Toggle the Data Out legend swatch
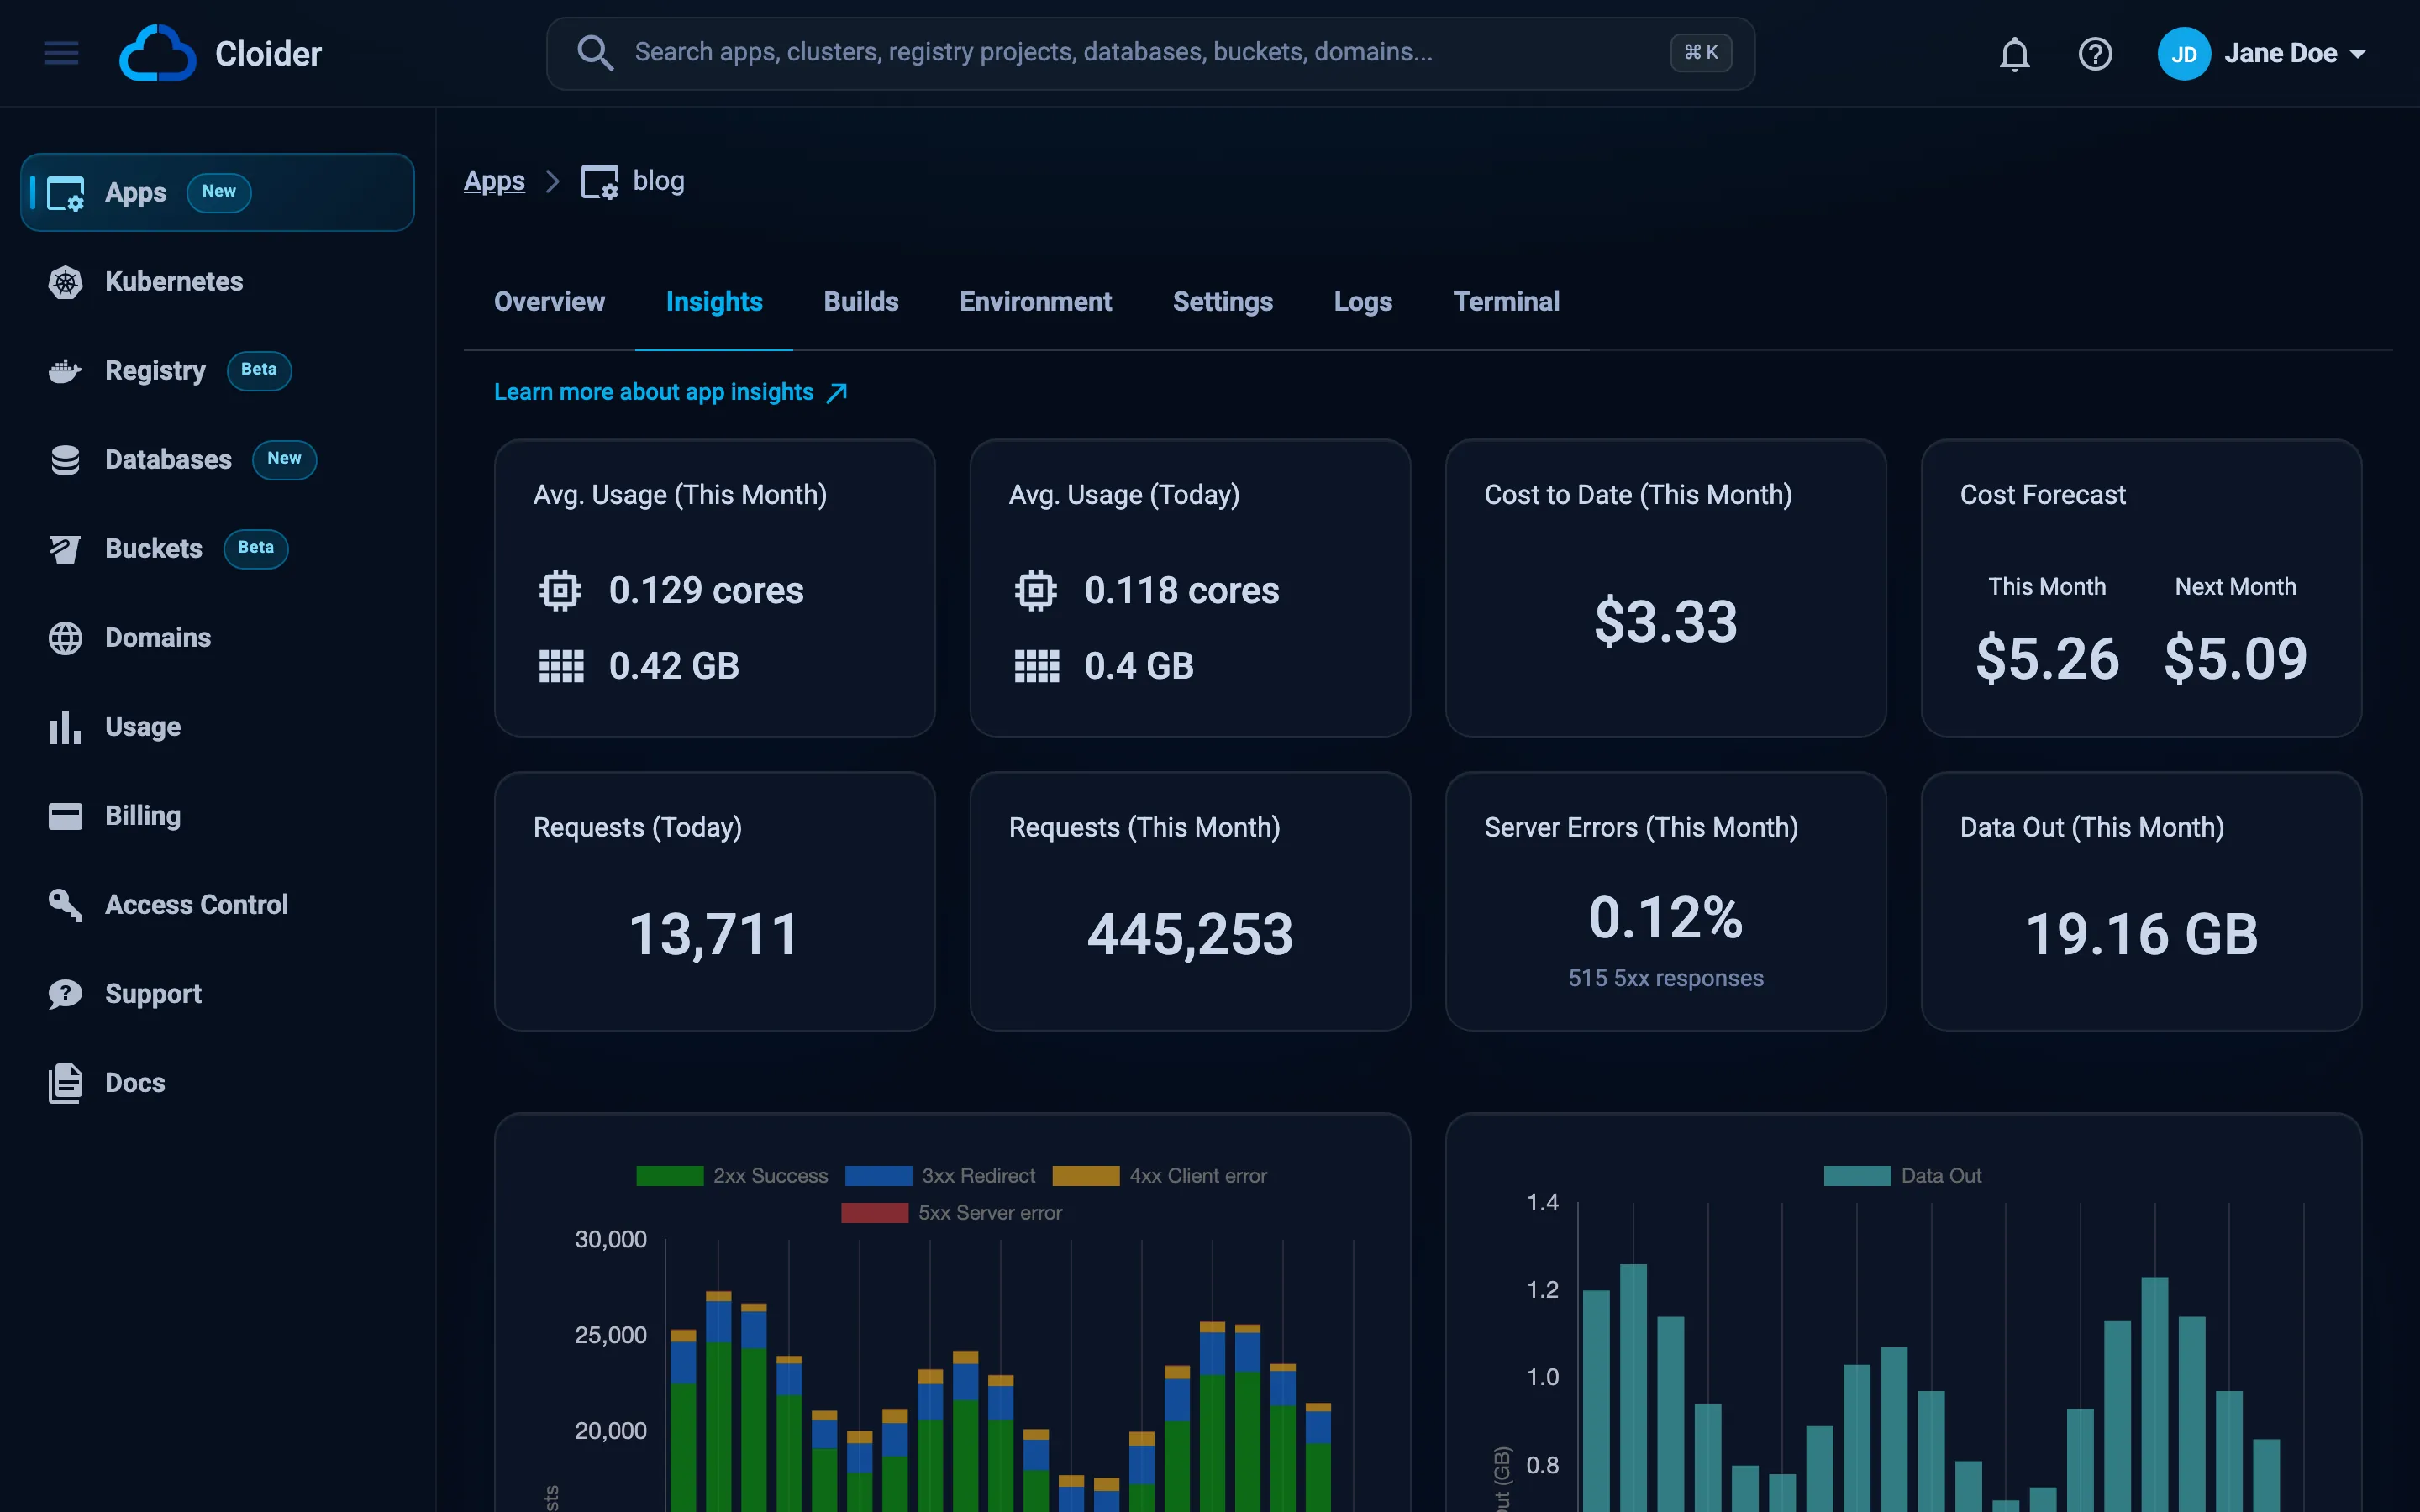Image resolution: width=2420 pixels, height=1512 pixels. [x=1857, y=1176]
